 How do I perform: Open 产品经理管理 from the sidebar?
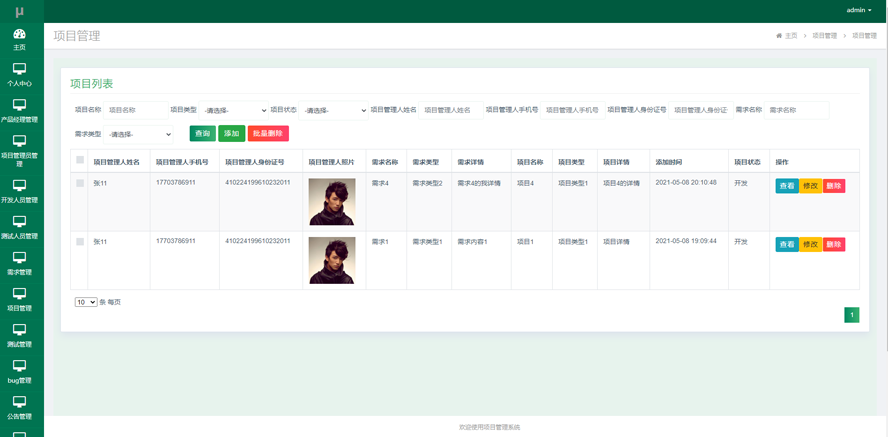(x=19, y=110)
